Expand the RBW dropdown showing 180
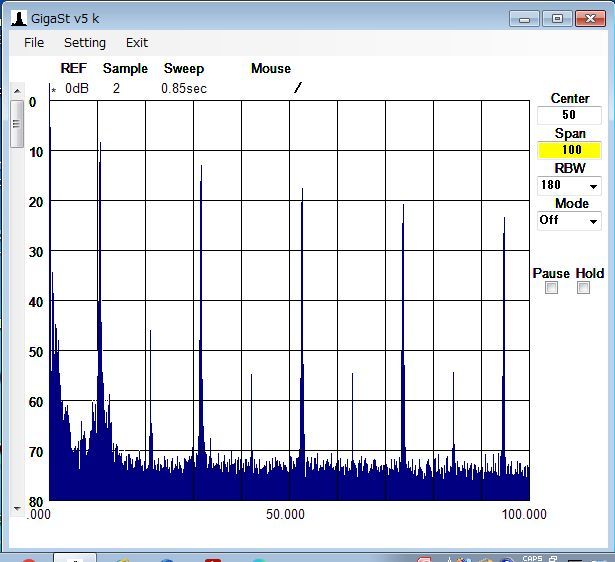The width and height of the screenshot is (615, 562). click(x=593, y=186)
